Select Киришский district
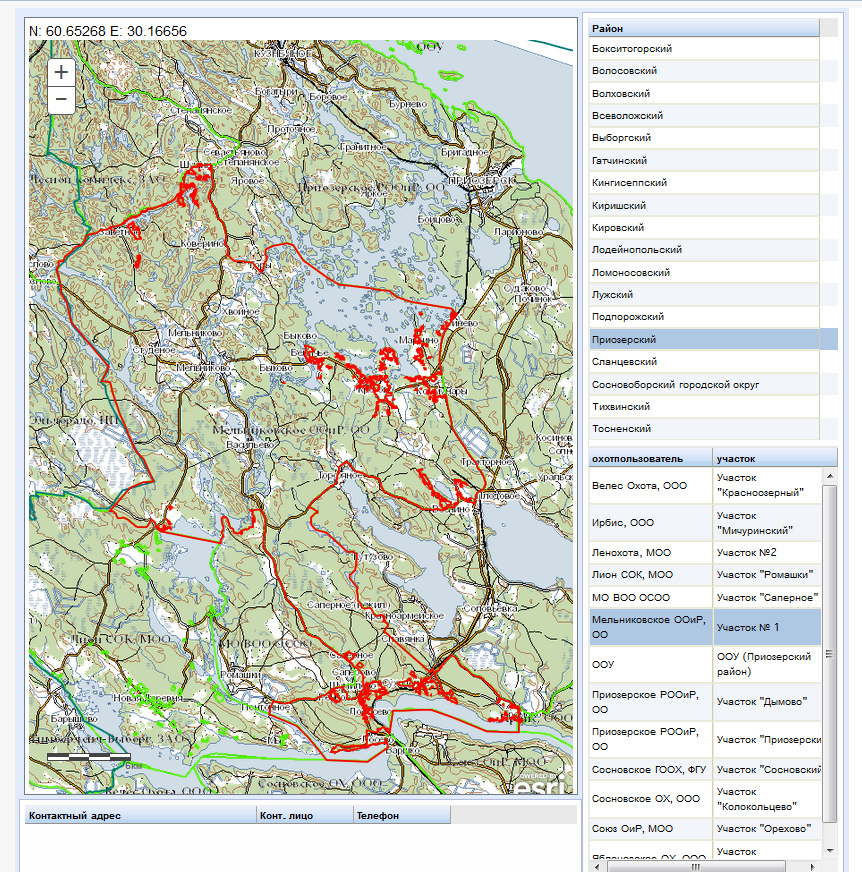Screen dimensions: 862x872 tap(704, 206)
